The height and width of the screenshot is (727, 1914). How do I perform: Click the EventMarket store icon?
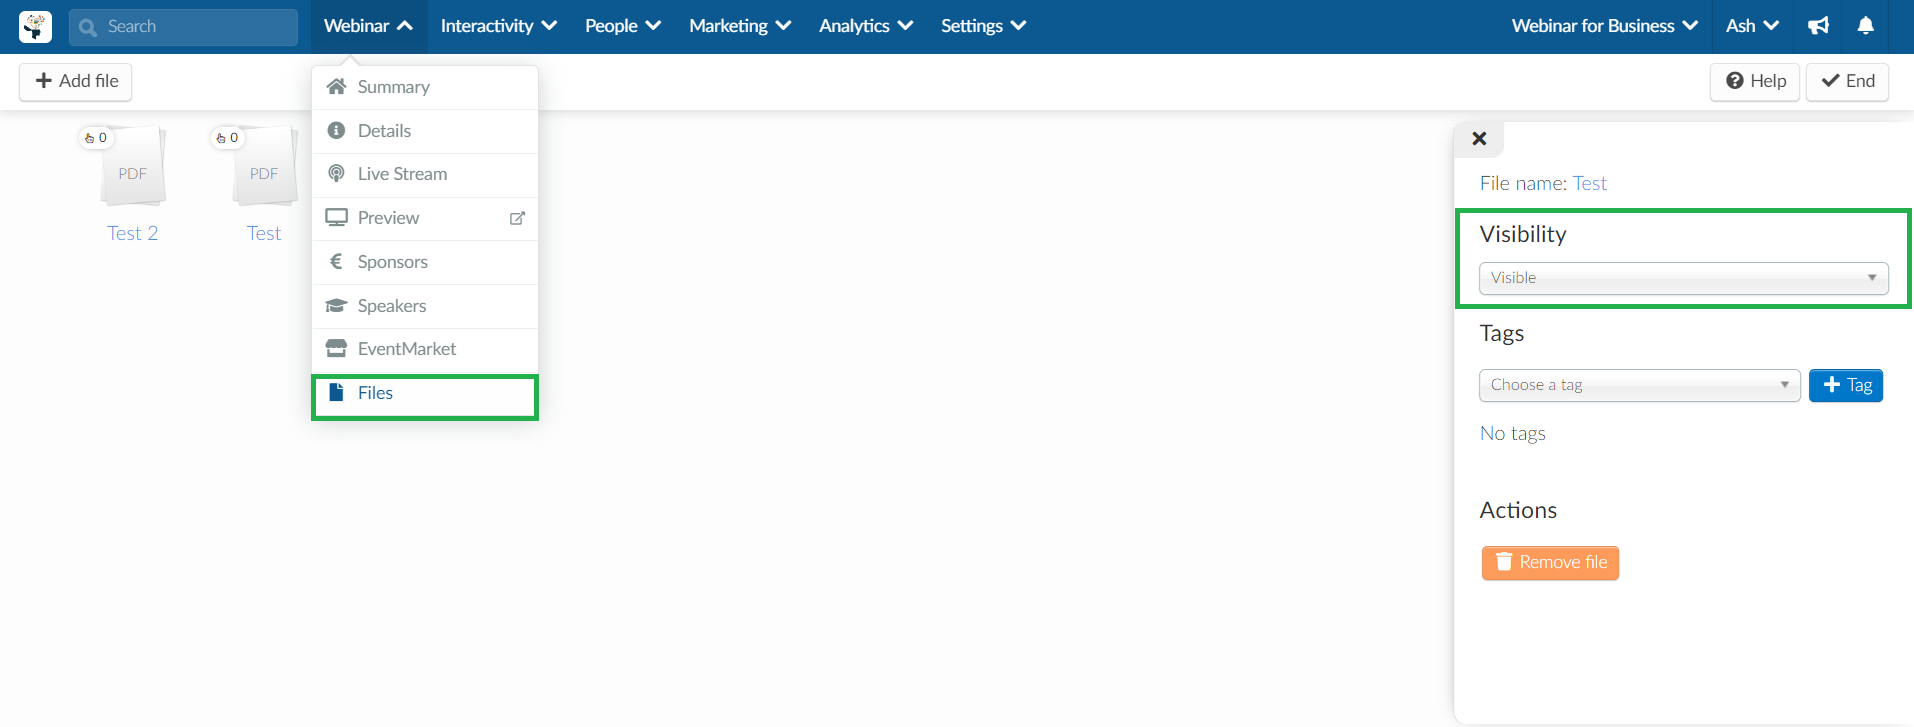point(337,349)
